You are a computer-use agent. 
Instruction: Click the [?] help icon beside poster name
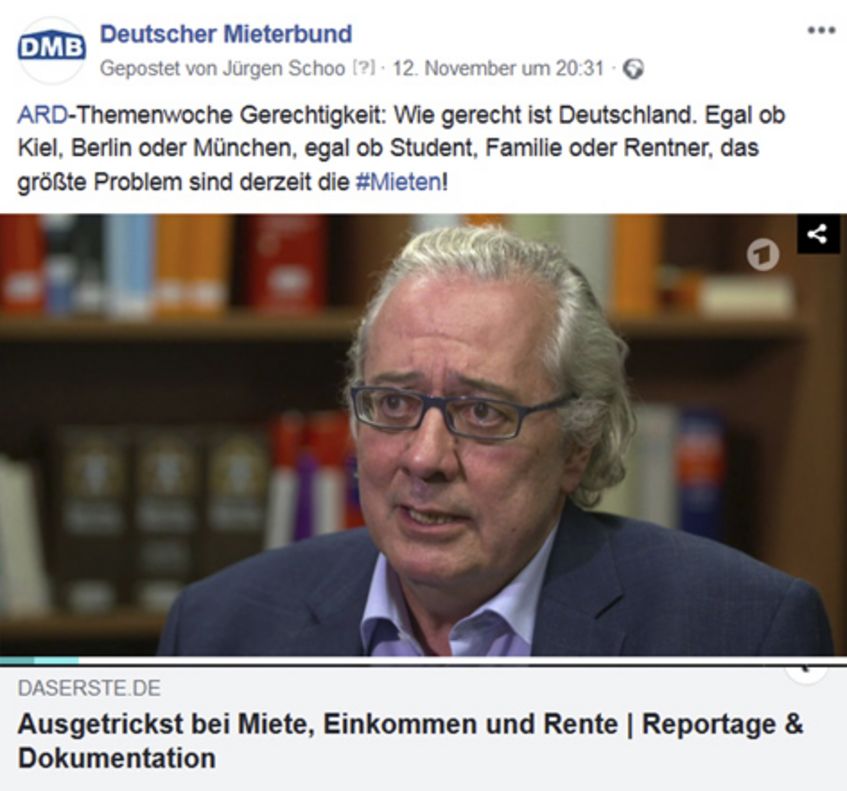(363, 68)
